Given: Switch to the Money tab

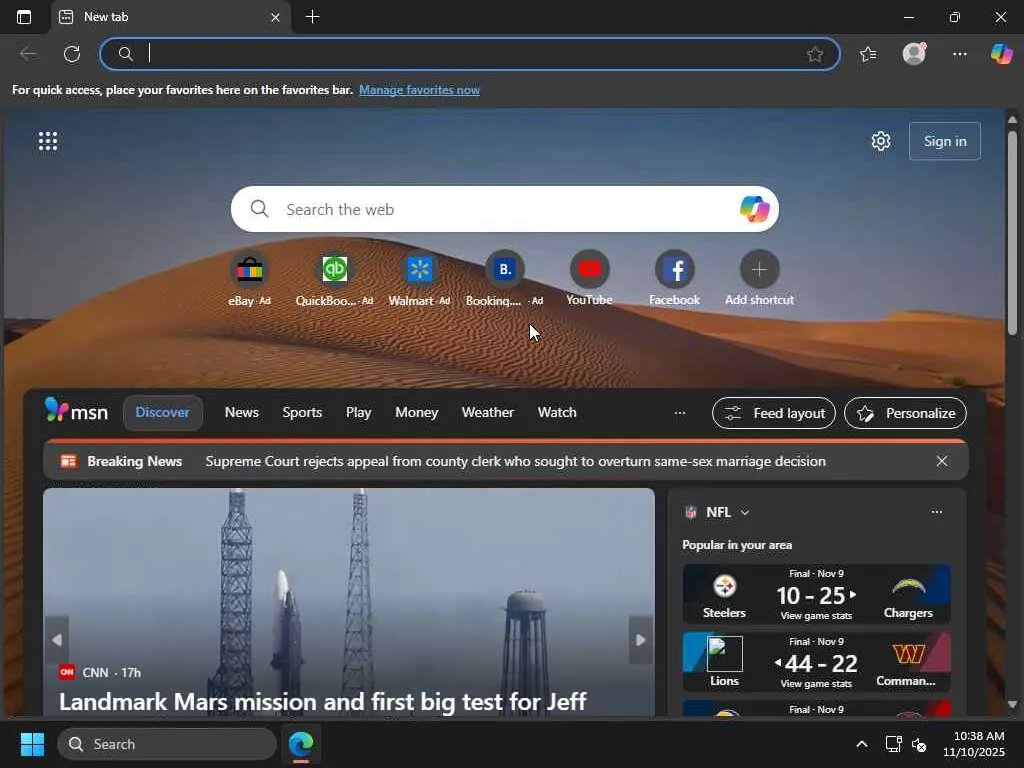Looking at the screenshot, I should pos(417,413).
